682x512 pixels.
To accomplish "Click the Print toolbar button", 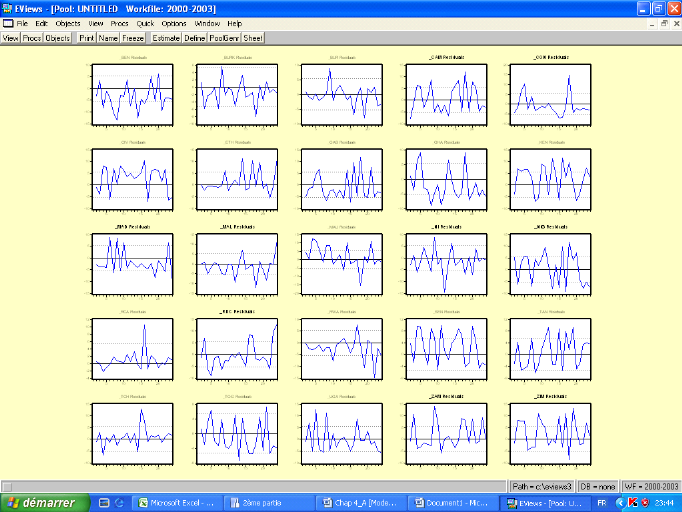I will tap(87, 38).
